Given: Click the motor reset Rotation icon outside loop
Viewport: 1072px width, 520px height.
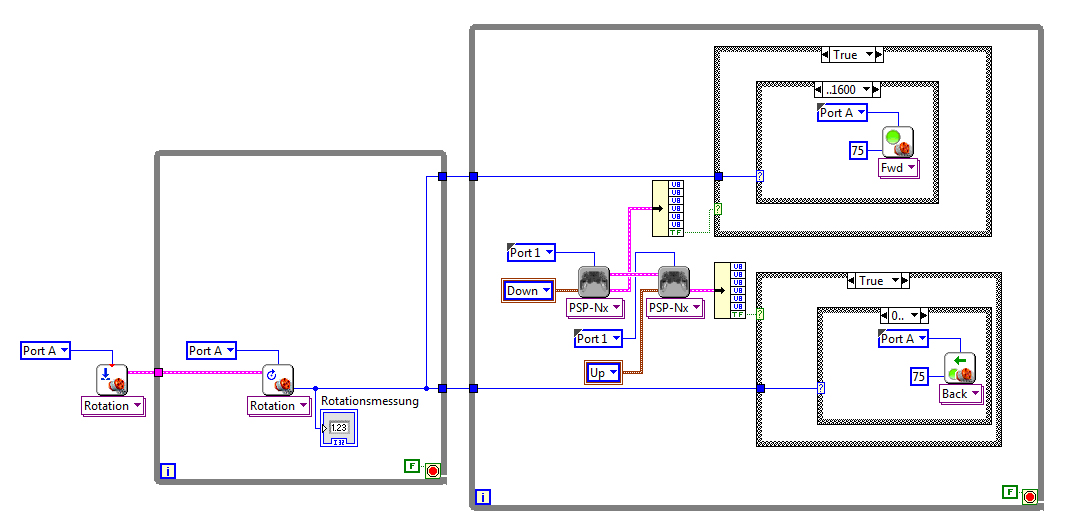Looking at the screenshot, I should click(112, 379).
